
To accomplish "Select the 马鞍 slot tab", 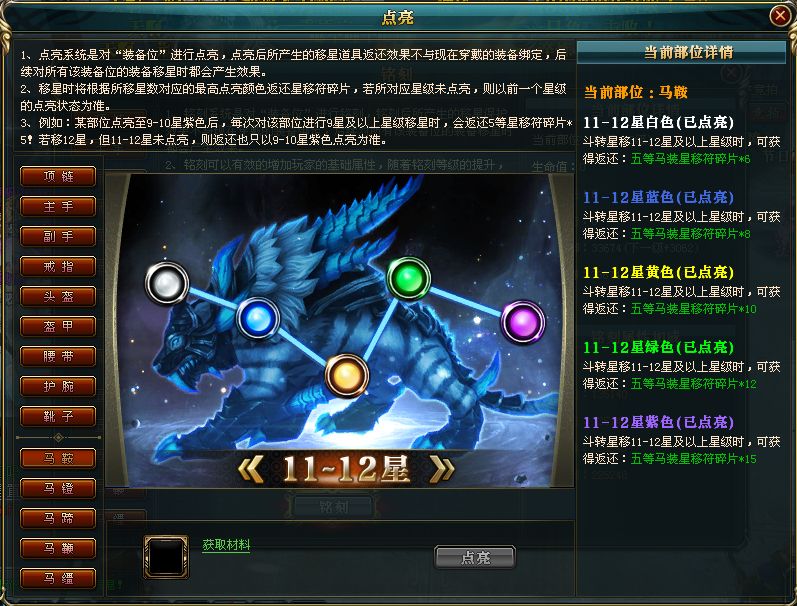I will pos(58,458).
